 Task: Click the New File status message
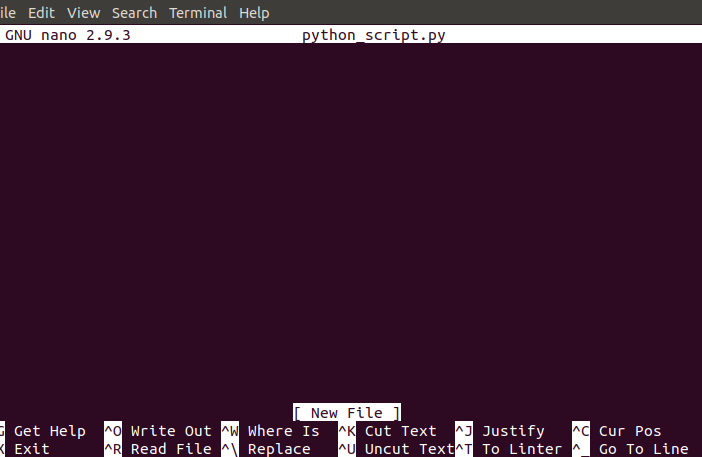(347, 412)
